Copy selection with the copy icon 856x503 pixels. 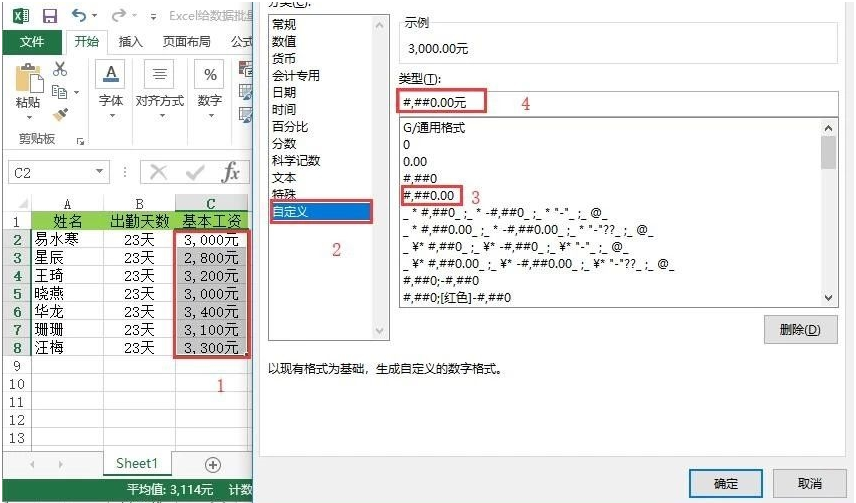60,92
